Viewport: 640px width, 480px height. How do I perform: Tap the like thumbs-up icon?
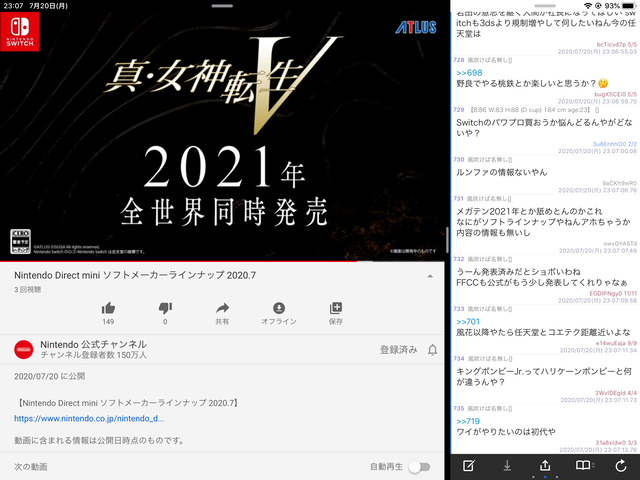pyautogui.click(x=108, y=308)
